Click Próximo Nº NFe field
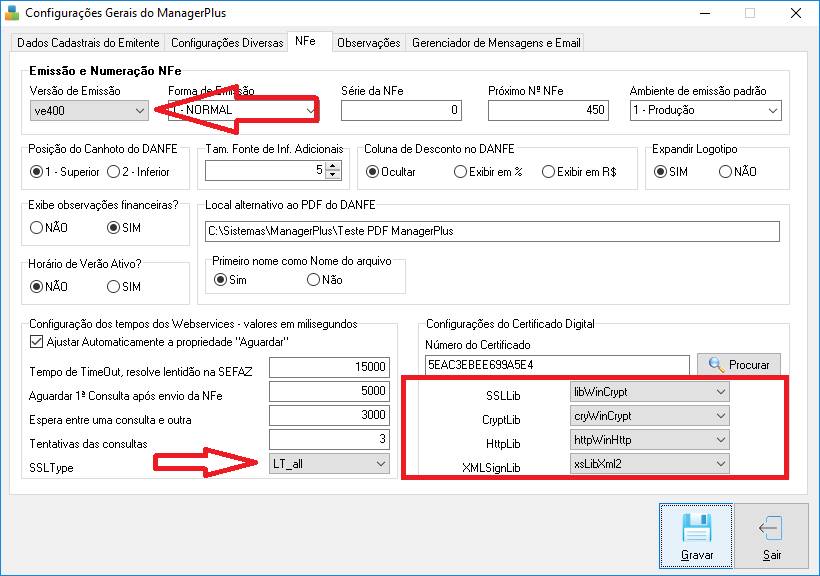Image resolution: width=820 pixels, height=576 pixels. tap(548, 110)
